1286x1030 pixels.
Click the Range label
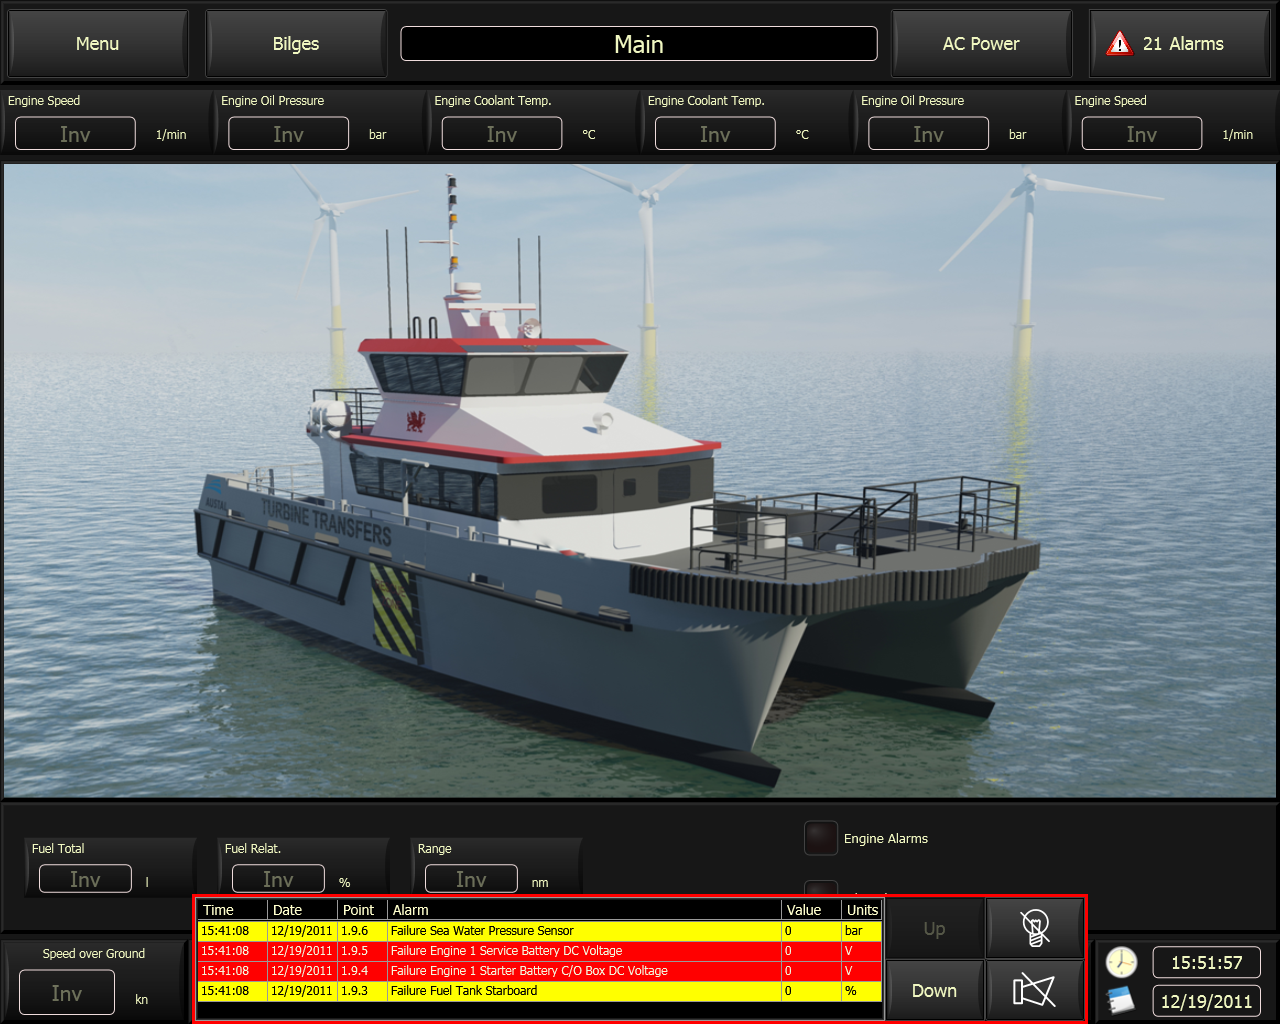point(435,849)
